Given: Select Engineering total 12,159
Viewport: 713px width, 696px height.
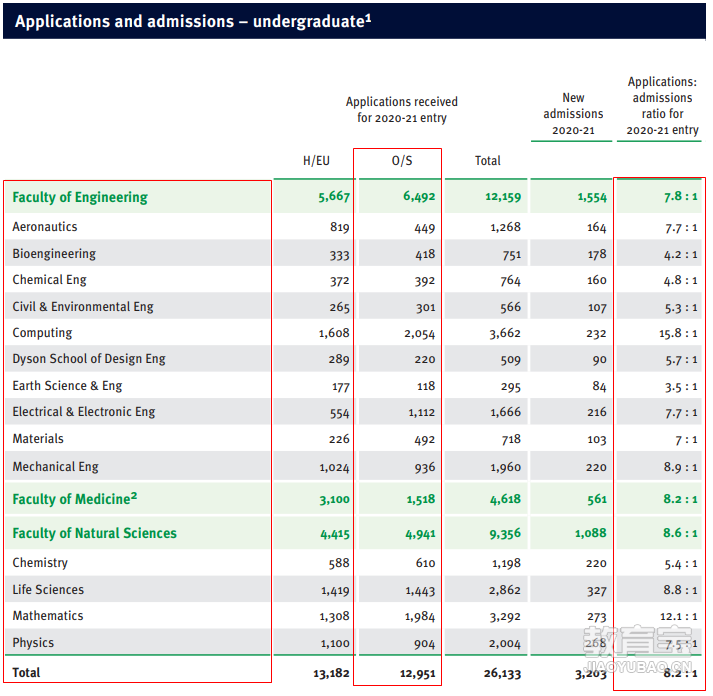Looking at the screenshot, I should (x=502, y=197).
